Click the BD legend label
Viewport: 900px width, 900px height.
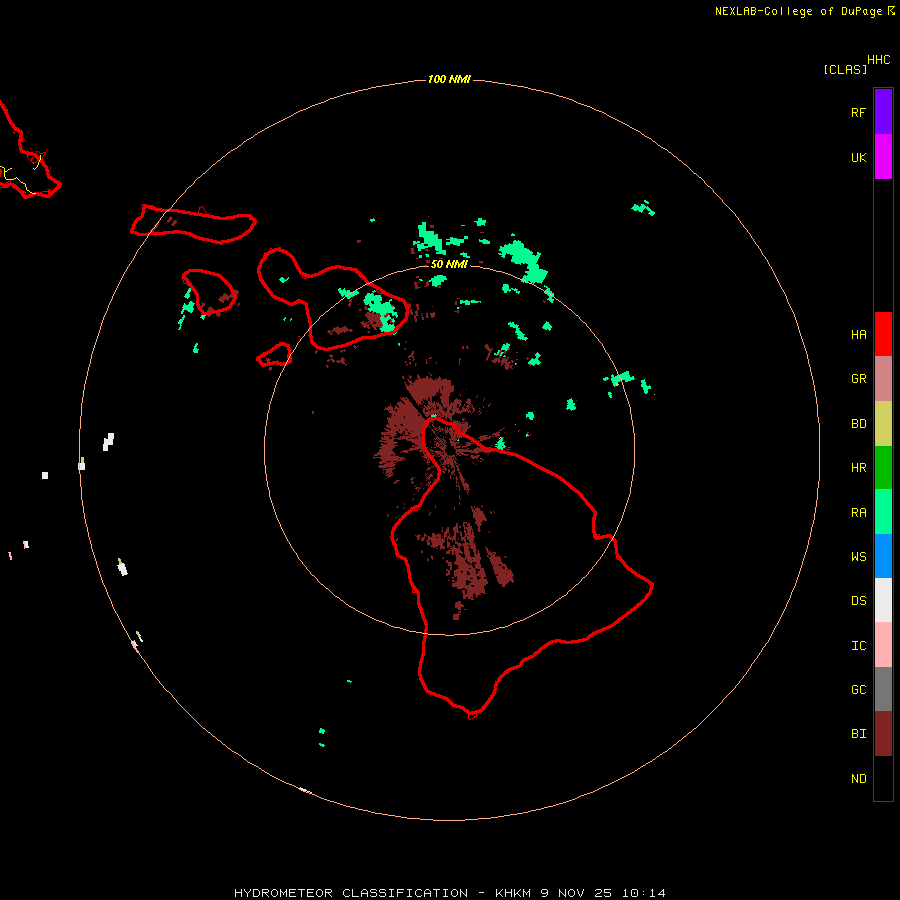point(858,424)
